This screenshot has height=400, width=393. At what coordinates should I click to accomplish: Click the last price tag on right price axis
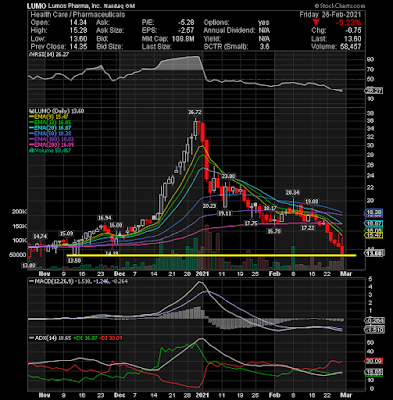pos(374,253)
